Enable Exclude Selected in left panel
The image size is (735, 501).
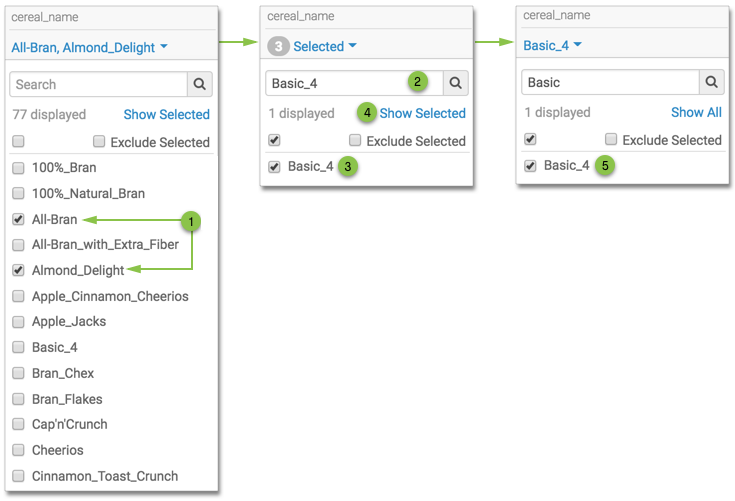pos(100,142)
